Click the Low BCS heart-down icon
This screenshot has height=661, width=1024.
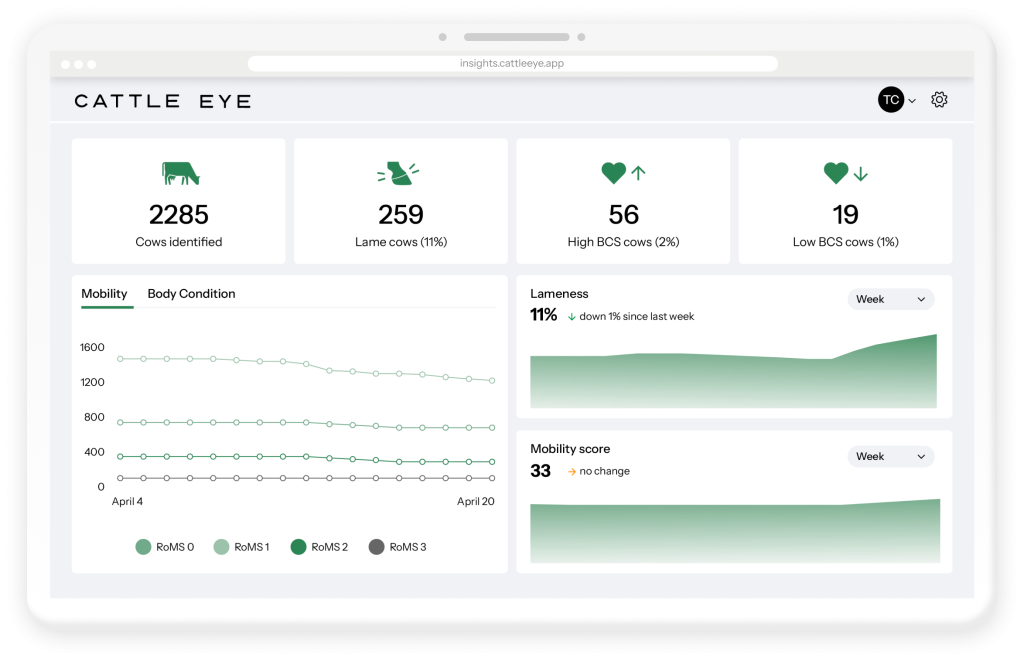click(x=845, y=173)
